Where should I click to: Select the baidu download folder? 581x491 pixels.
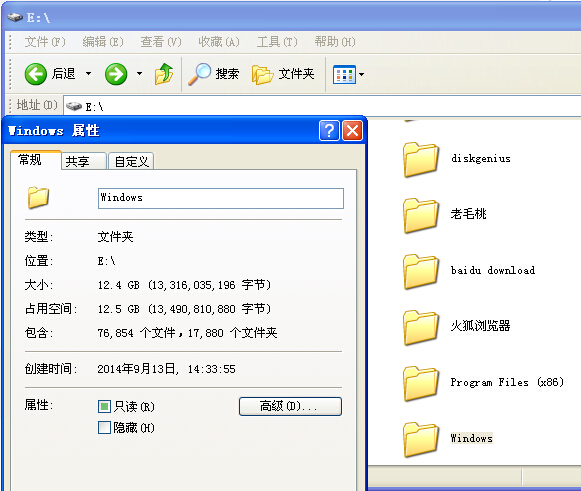469,271
